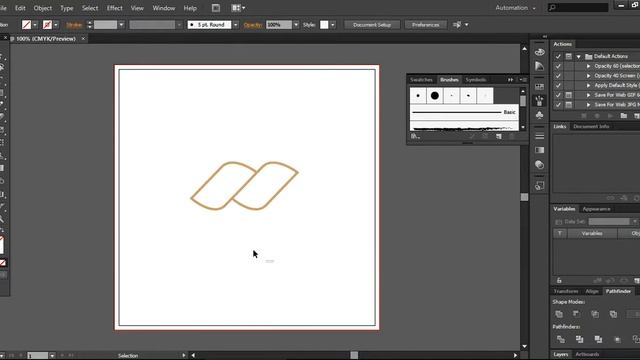Screen dimensions: 640x360
Task: Toggle the Save For Web GIF action checkmark
Action: pos(558,95)
